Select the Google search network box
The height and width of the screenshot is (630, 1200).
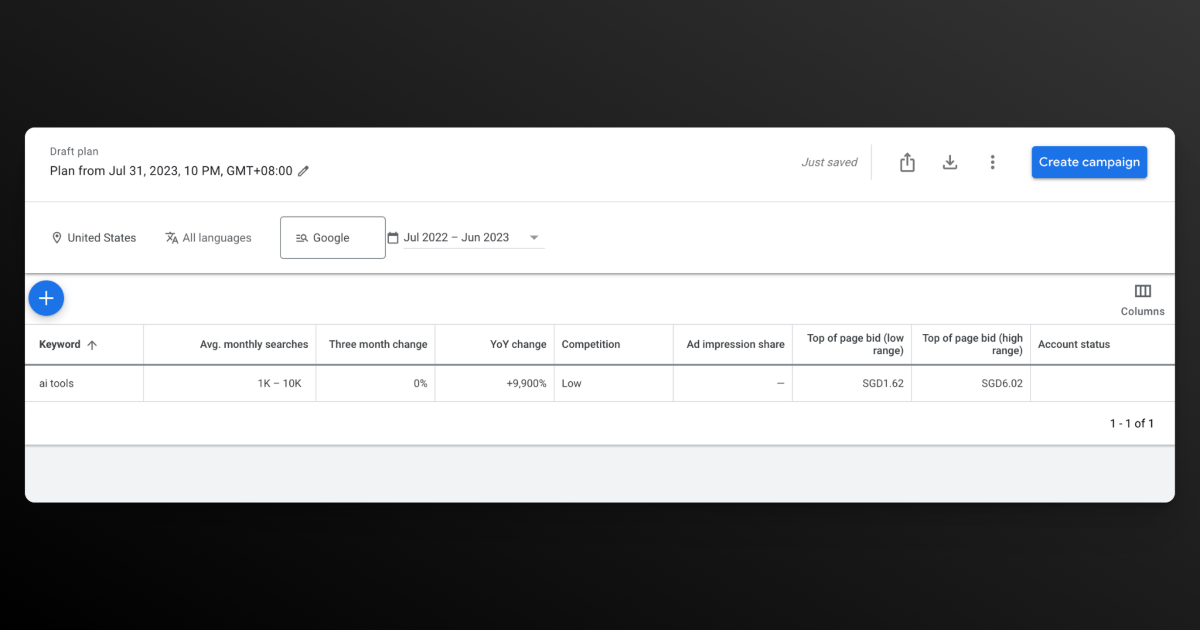coord(333,238)
